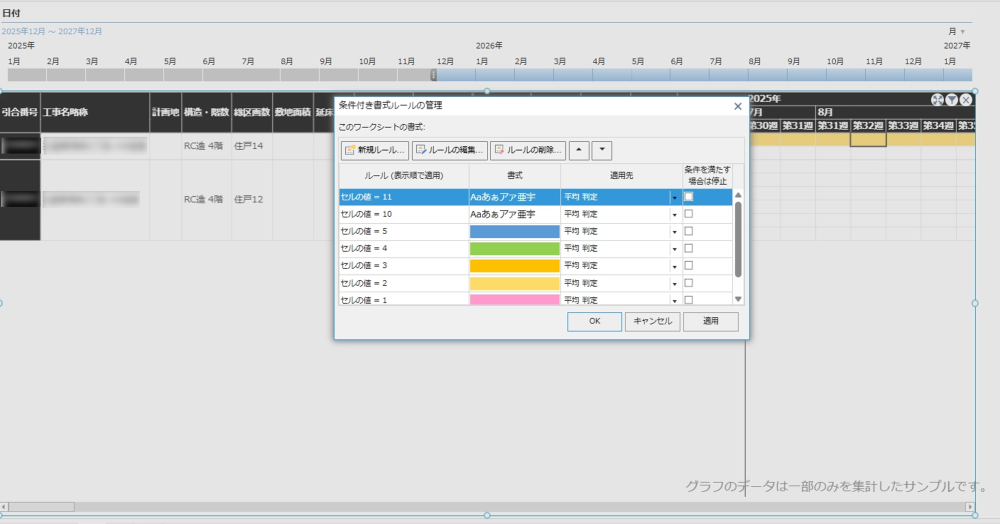The image size is (1000, 524).
Task: Click the pink format swatch of rule = 1
Action: click(x=515, y=300)
